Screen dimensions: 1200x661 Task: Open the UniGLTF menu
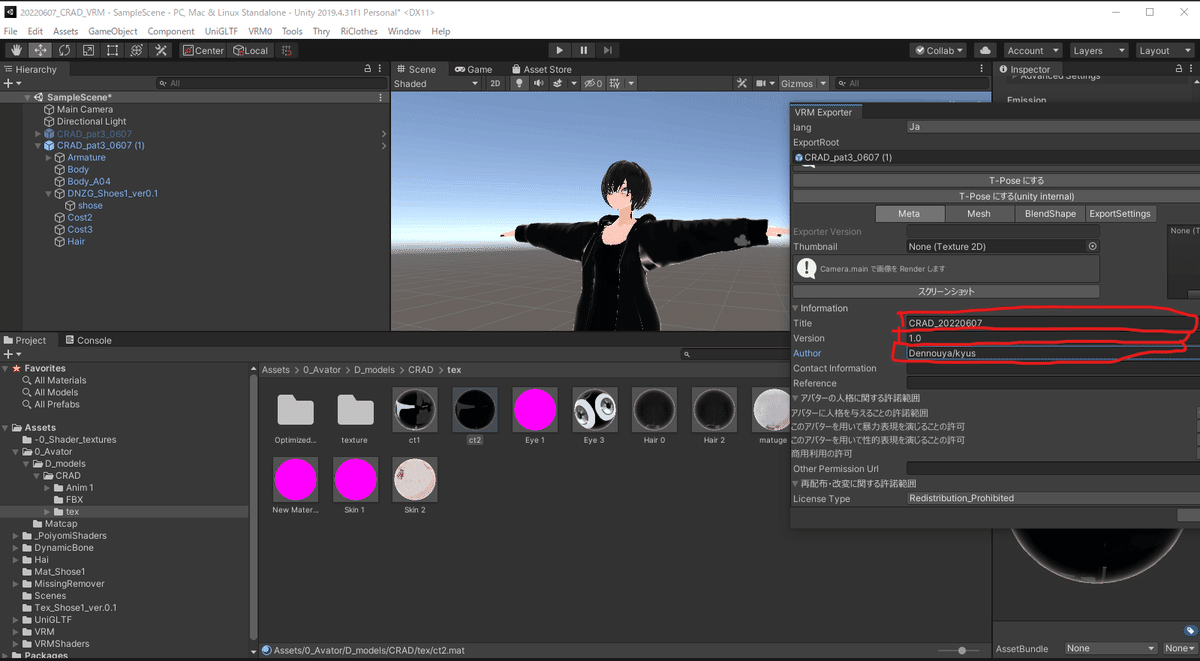pyautogui.click(x=222, y=31)
